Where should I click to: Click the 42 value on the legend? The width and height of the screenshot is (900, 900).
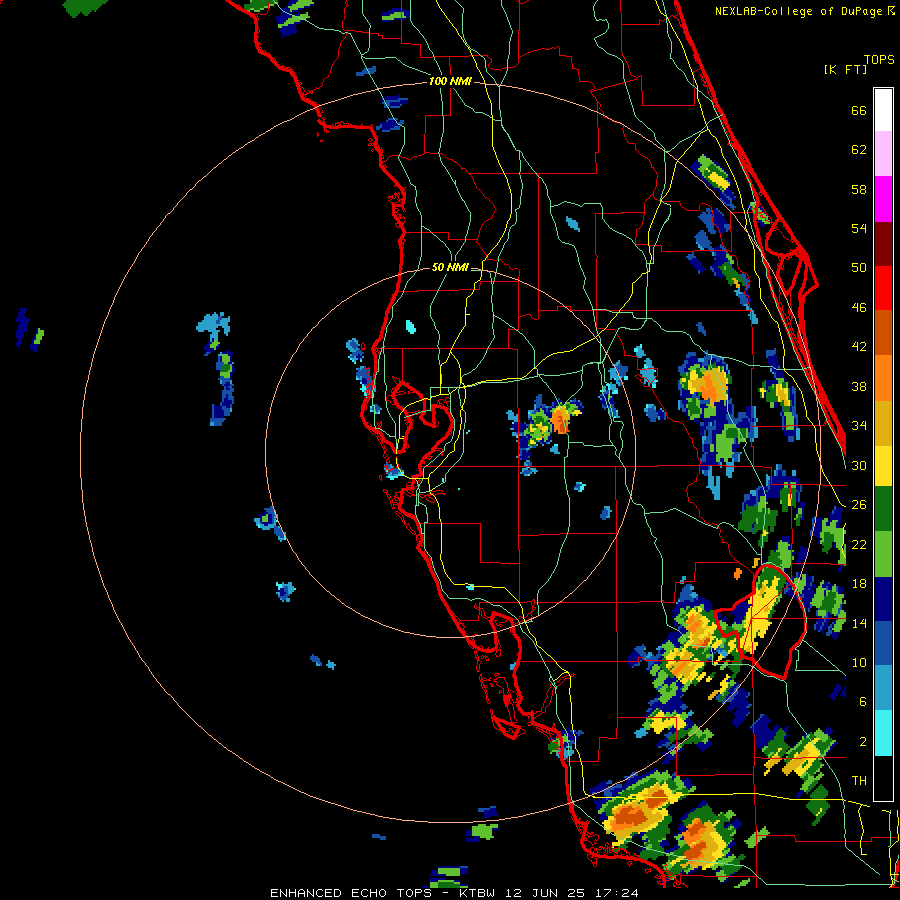(859, 347)
